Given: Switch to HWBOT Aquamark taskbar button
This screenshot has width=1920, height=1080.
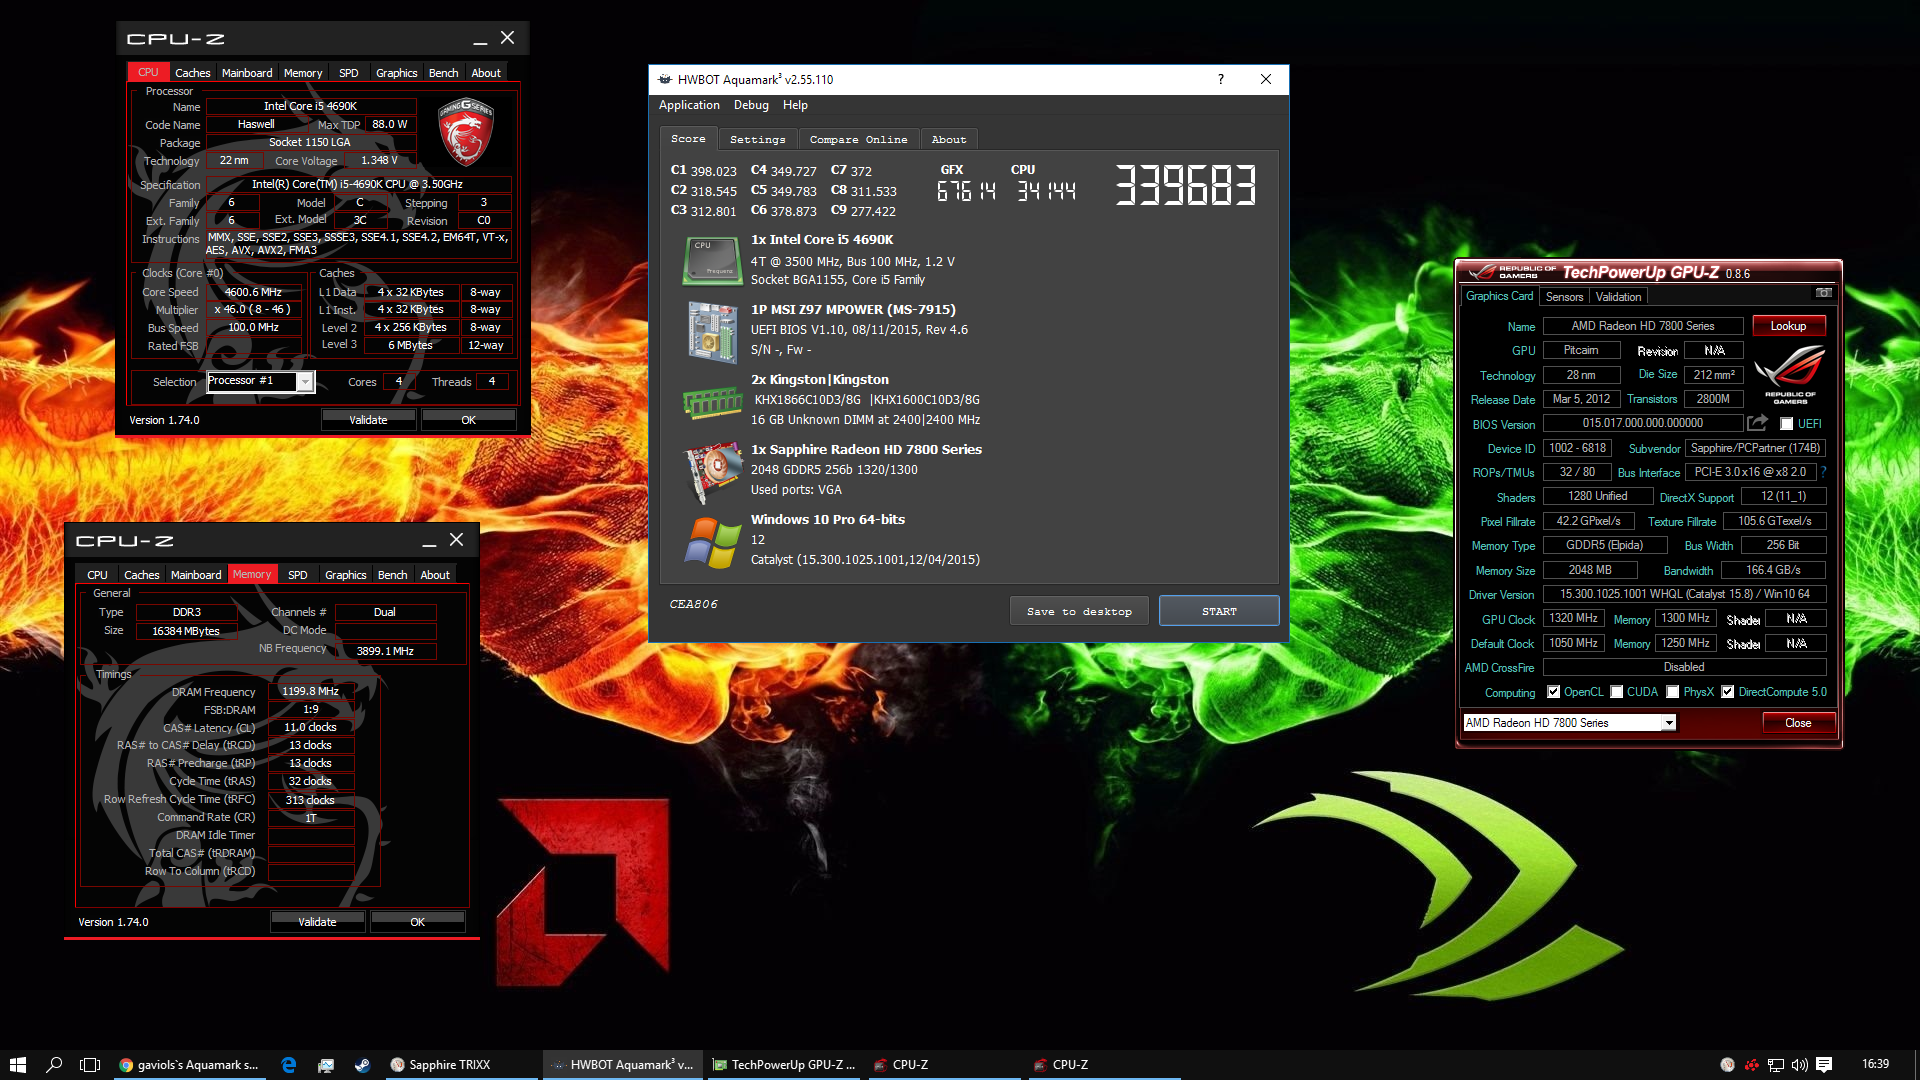Looking at the screenshot, I should pyautogui.click(x=623, y=1065).
